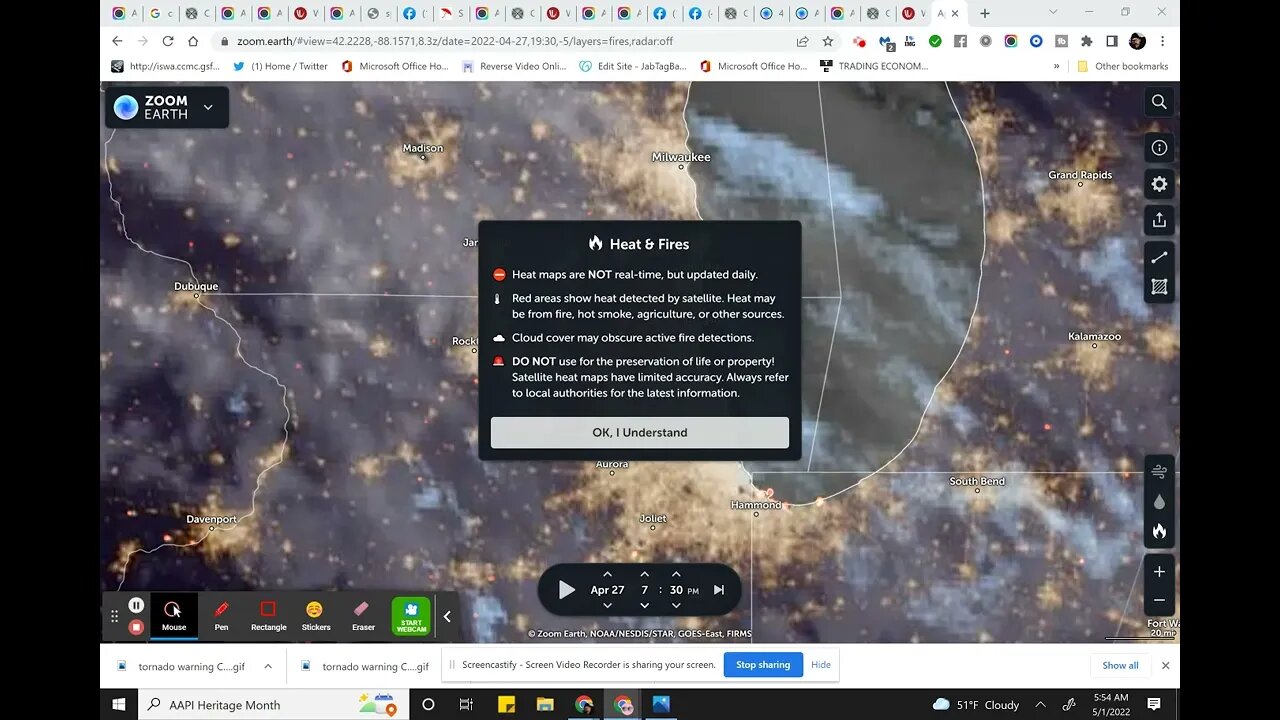
Task: Reload the current page
Action: [168, 41]
